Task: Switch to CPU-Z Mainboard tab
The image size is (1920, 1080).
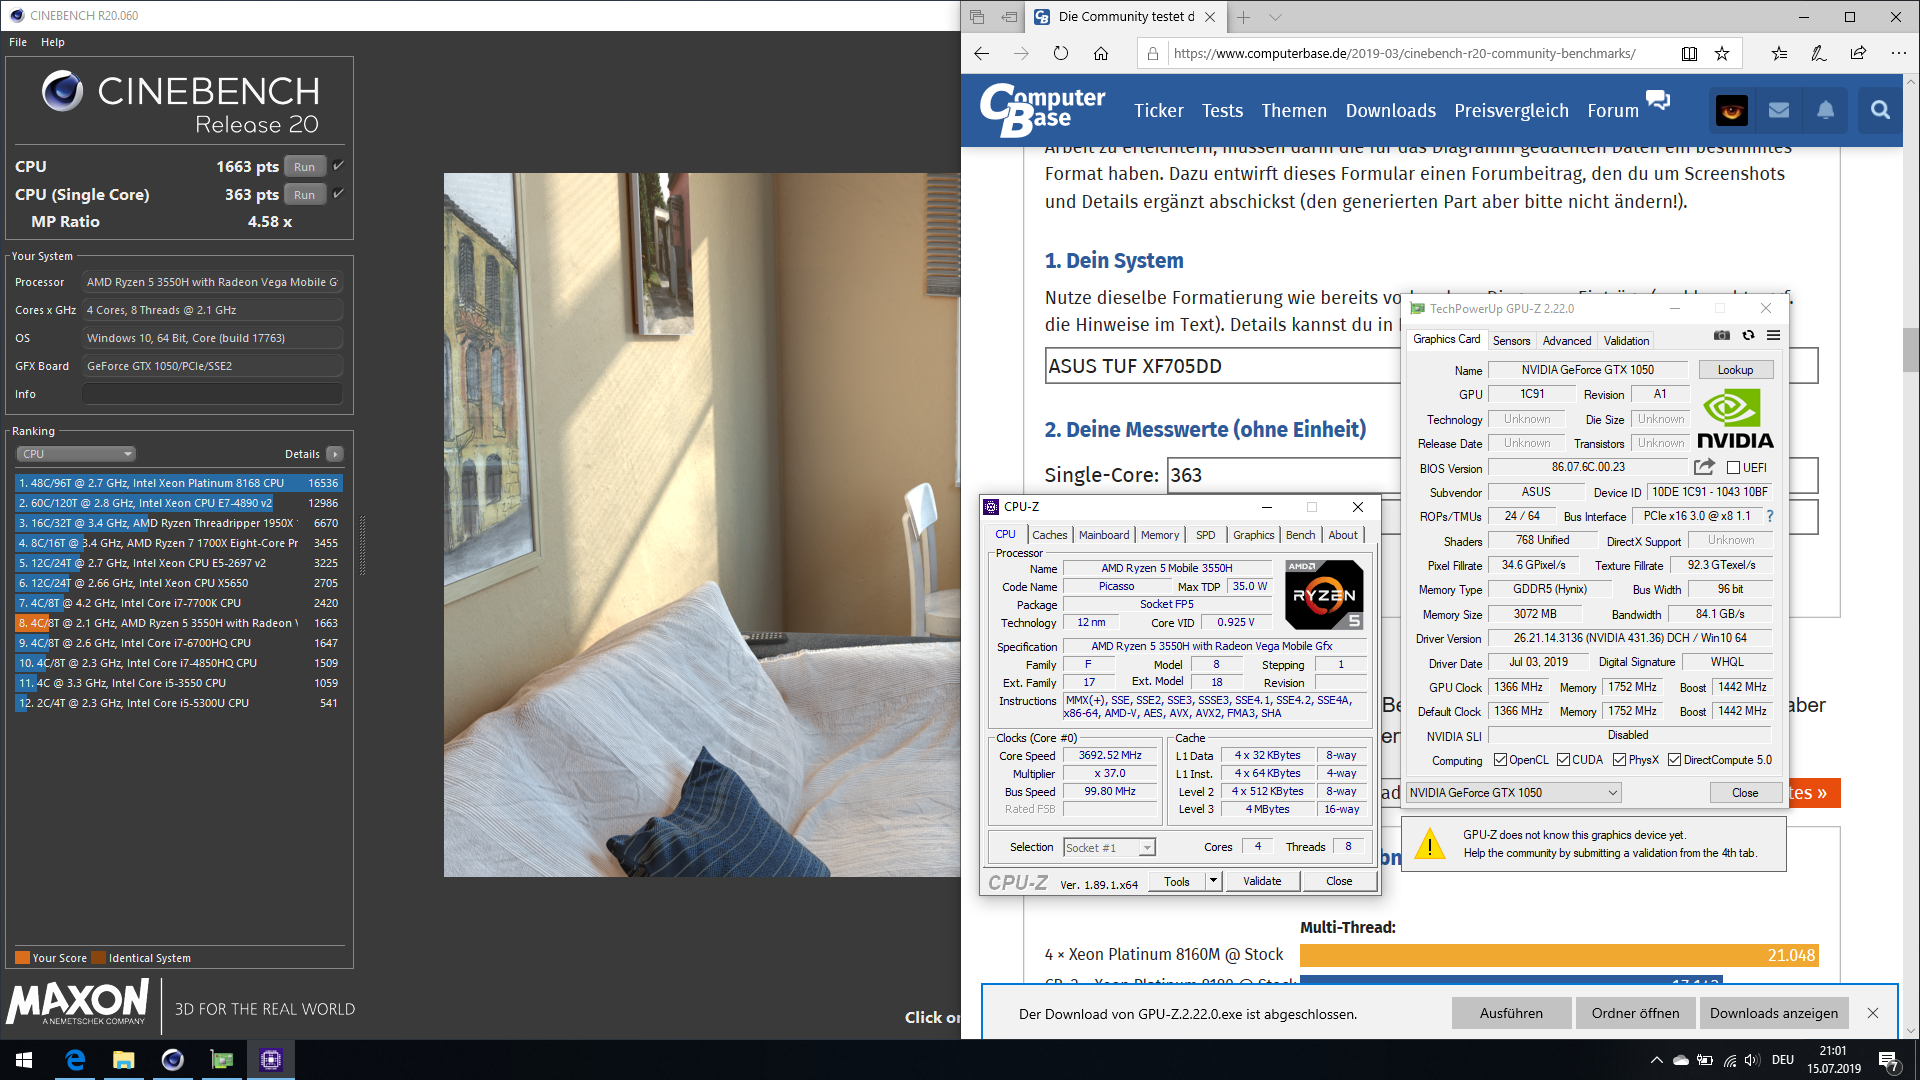Action: click(x=1103, y=535)
